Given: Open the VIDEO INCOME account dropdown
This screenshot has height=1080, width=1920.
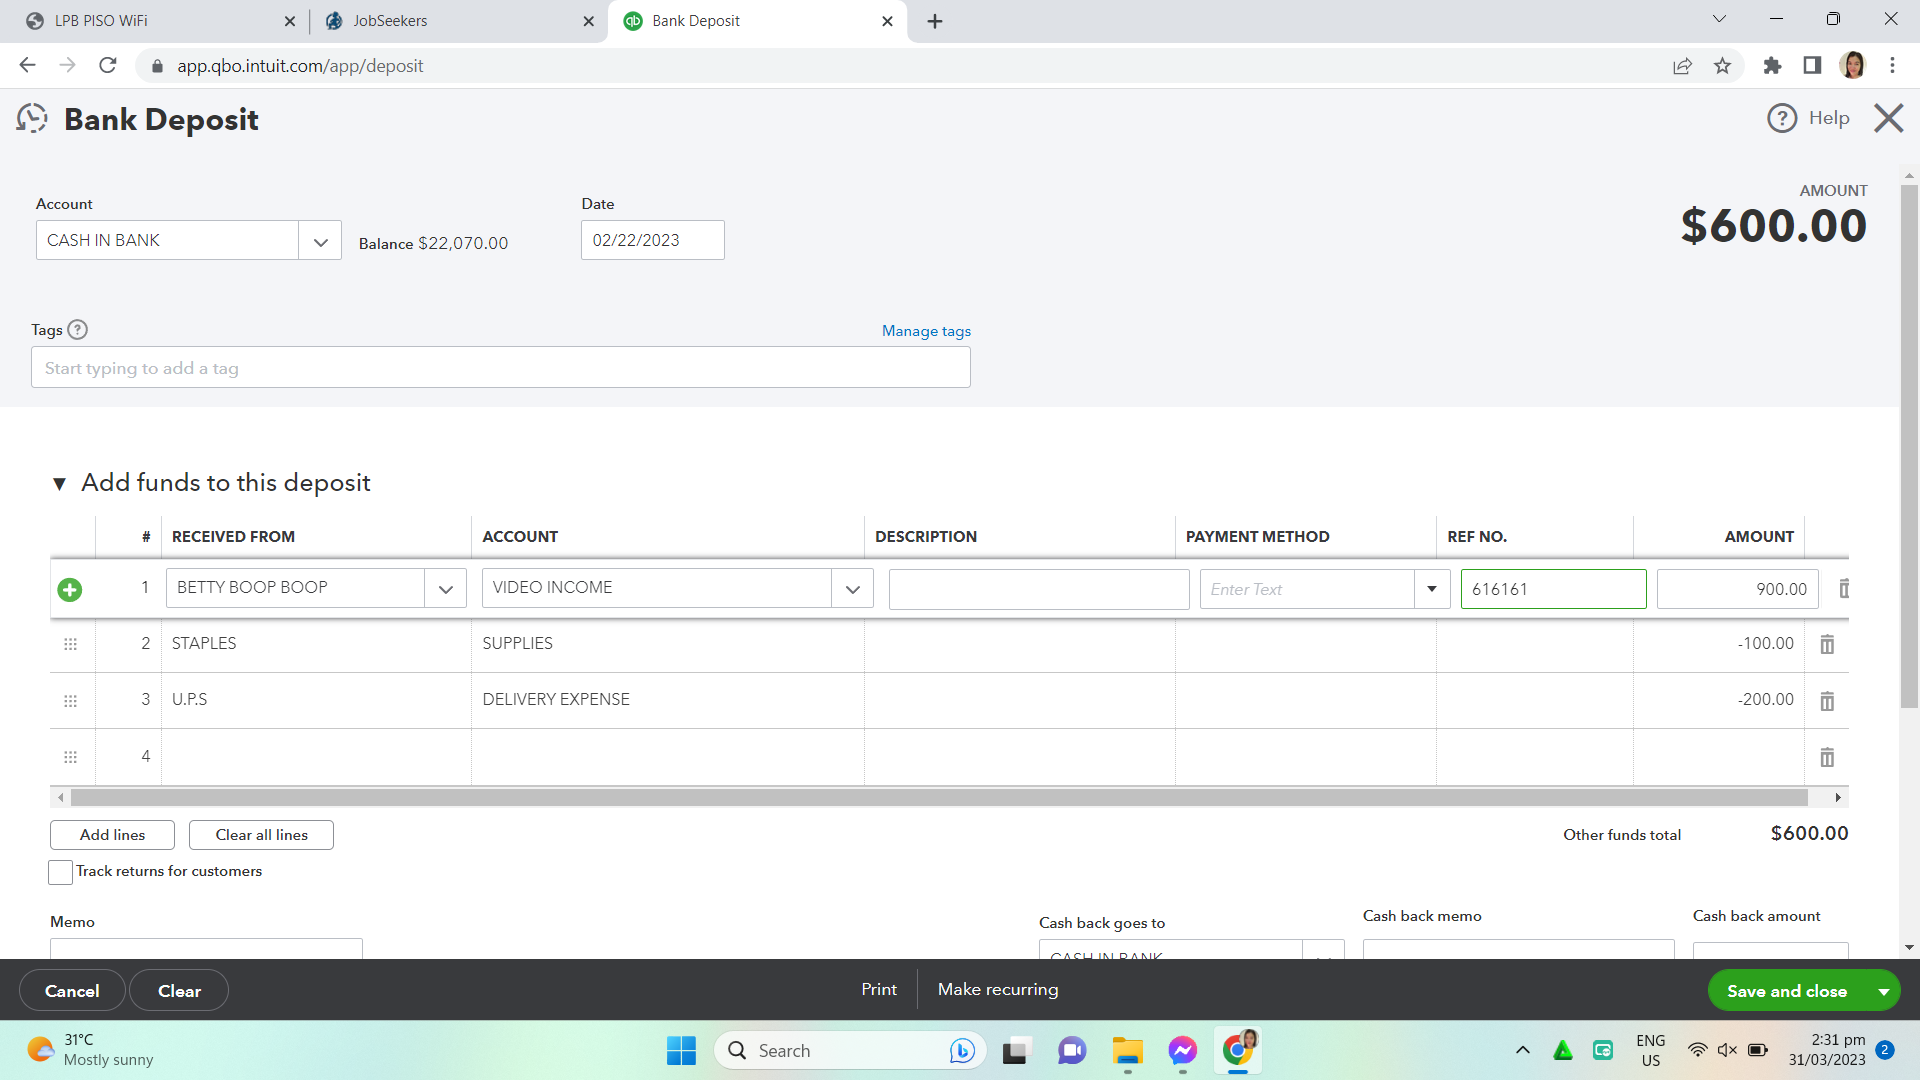Looking at the screenshot, I should coord(852,589).
